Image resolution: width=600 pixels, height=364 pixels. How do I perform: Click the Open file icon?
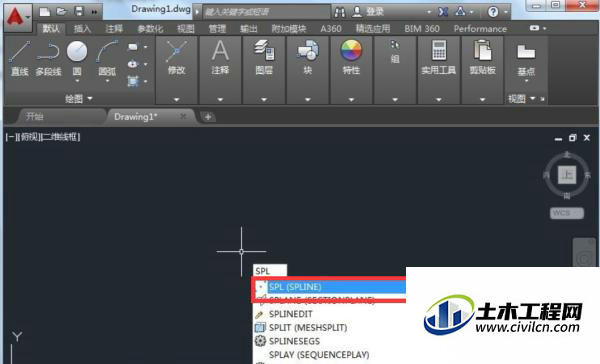pyautogui.click(x=62, y=12)
